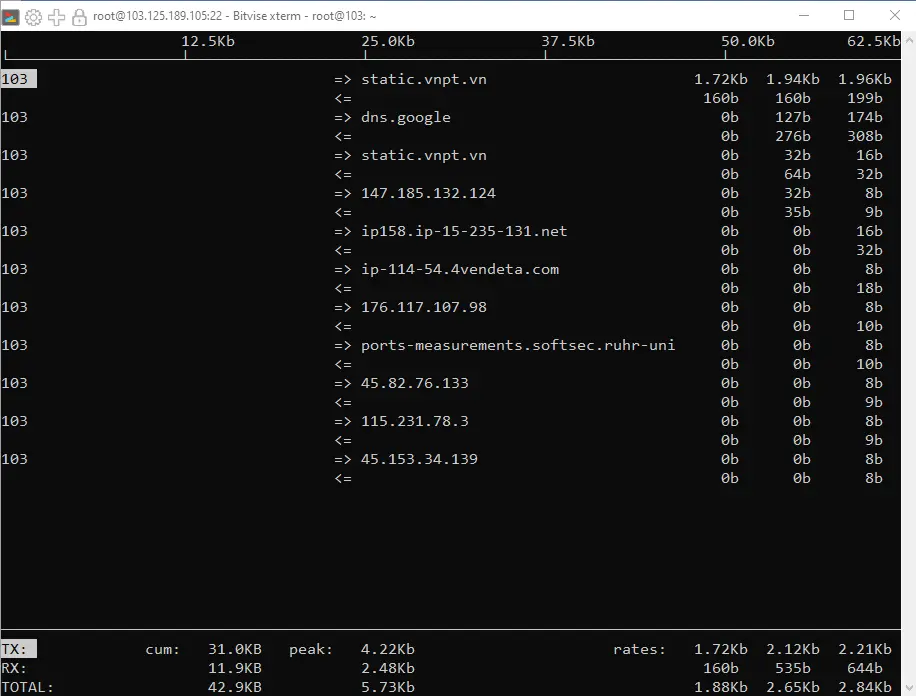Click the 5.73Kb peak total value
The width and height of the screenshot is (916, 696).
click(387, 687)
